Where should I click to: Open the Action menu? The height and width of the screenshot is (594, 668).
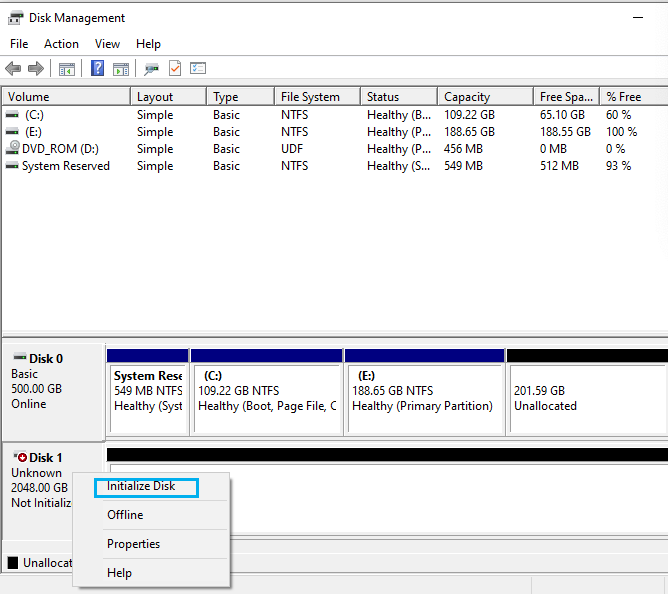(x=61, y=44)
